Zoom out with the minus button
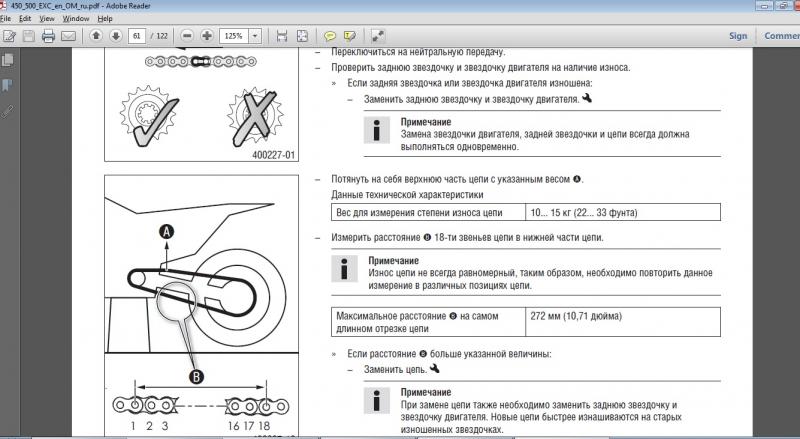 tap(187, 36)
